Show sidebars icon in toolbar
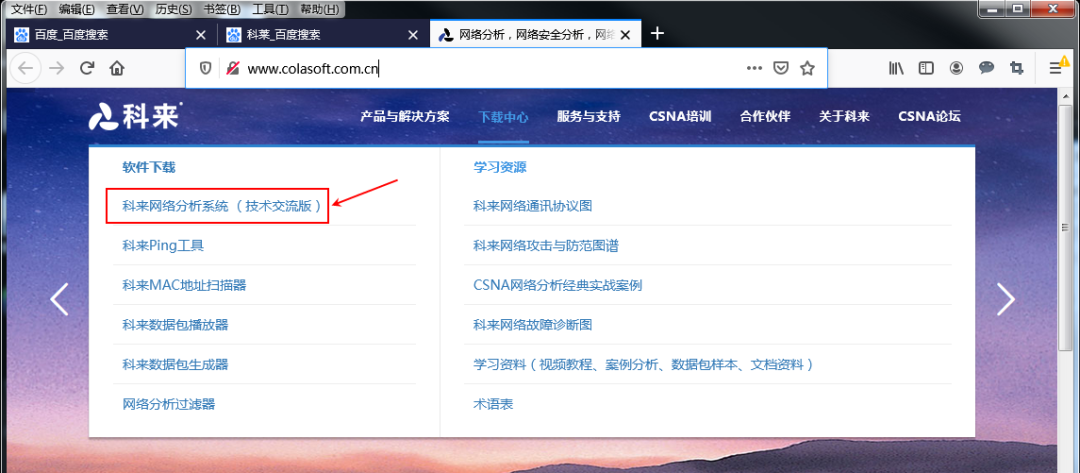The image size is (1080, 473). point(926,68)
